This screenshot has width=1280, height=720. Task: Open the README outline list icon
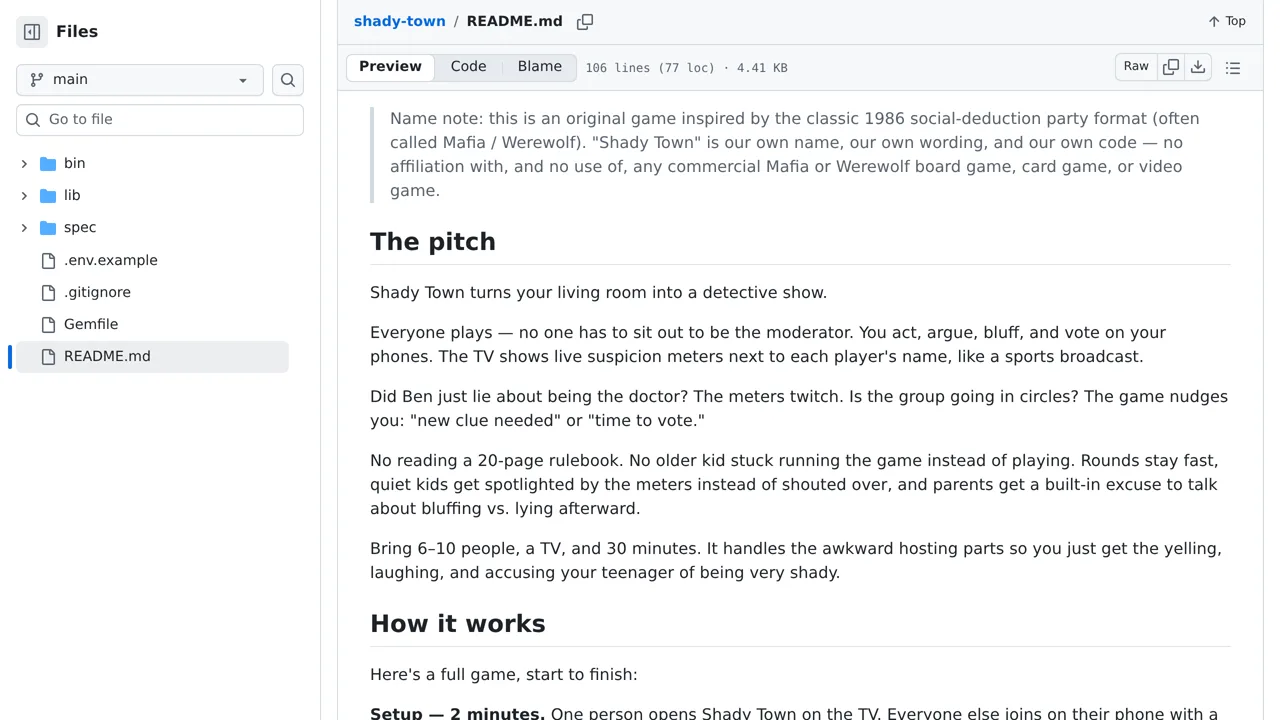point(1233,68)
